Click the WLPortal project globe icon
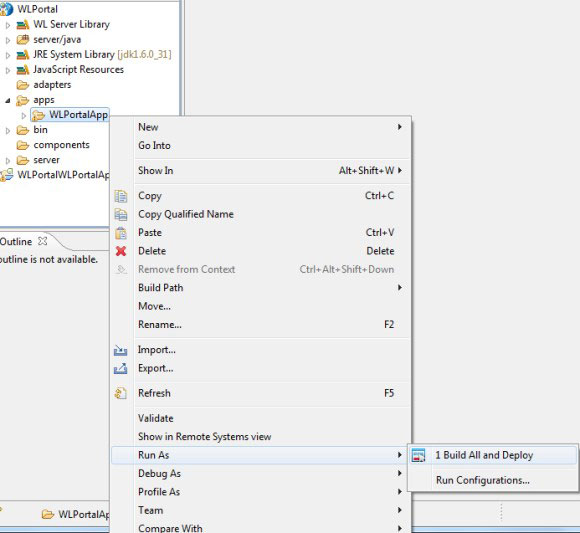 (6, 9)
